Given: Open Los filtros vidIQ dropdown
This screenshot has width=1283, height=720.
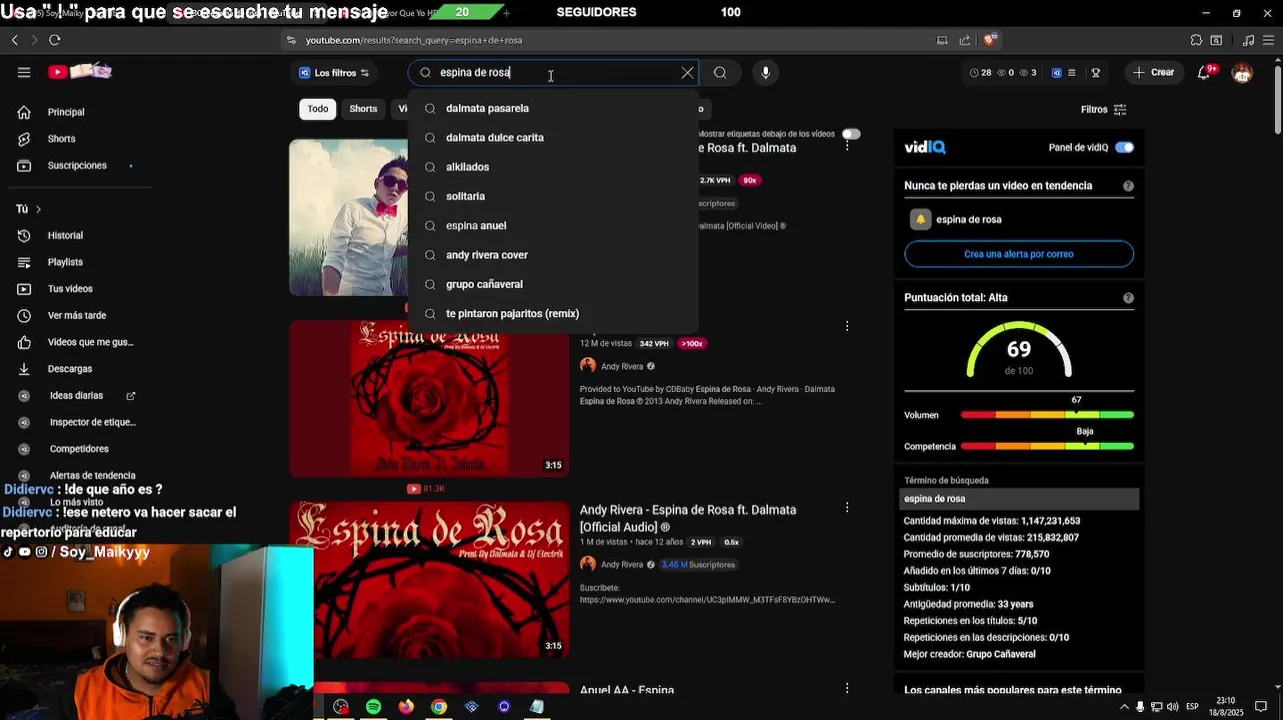Looking at the screenshot, I should tap(334, 73).
